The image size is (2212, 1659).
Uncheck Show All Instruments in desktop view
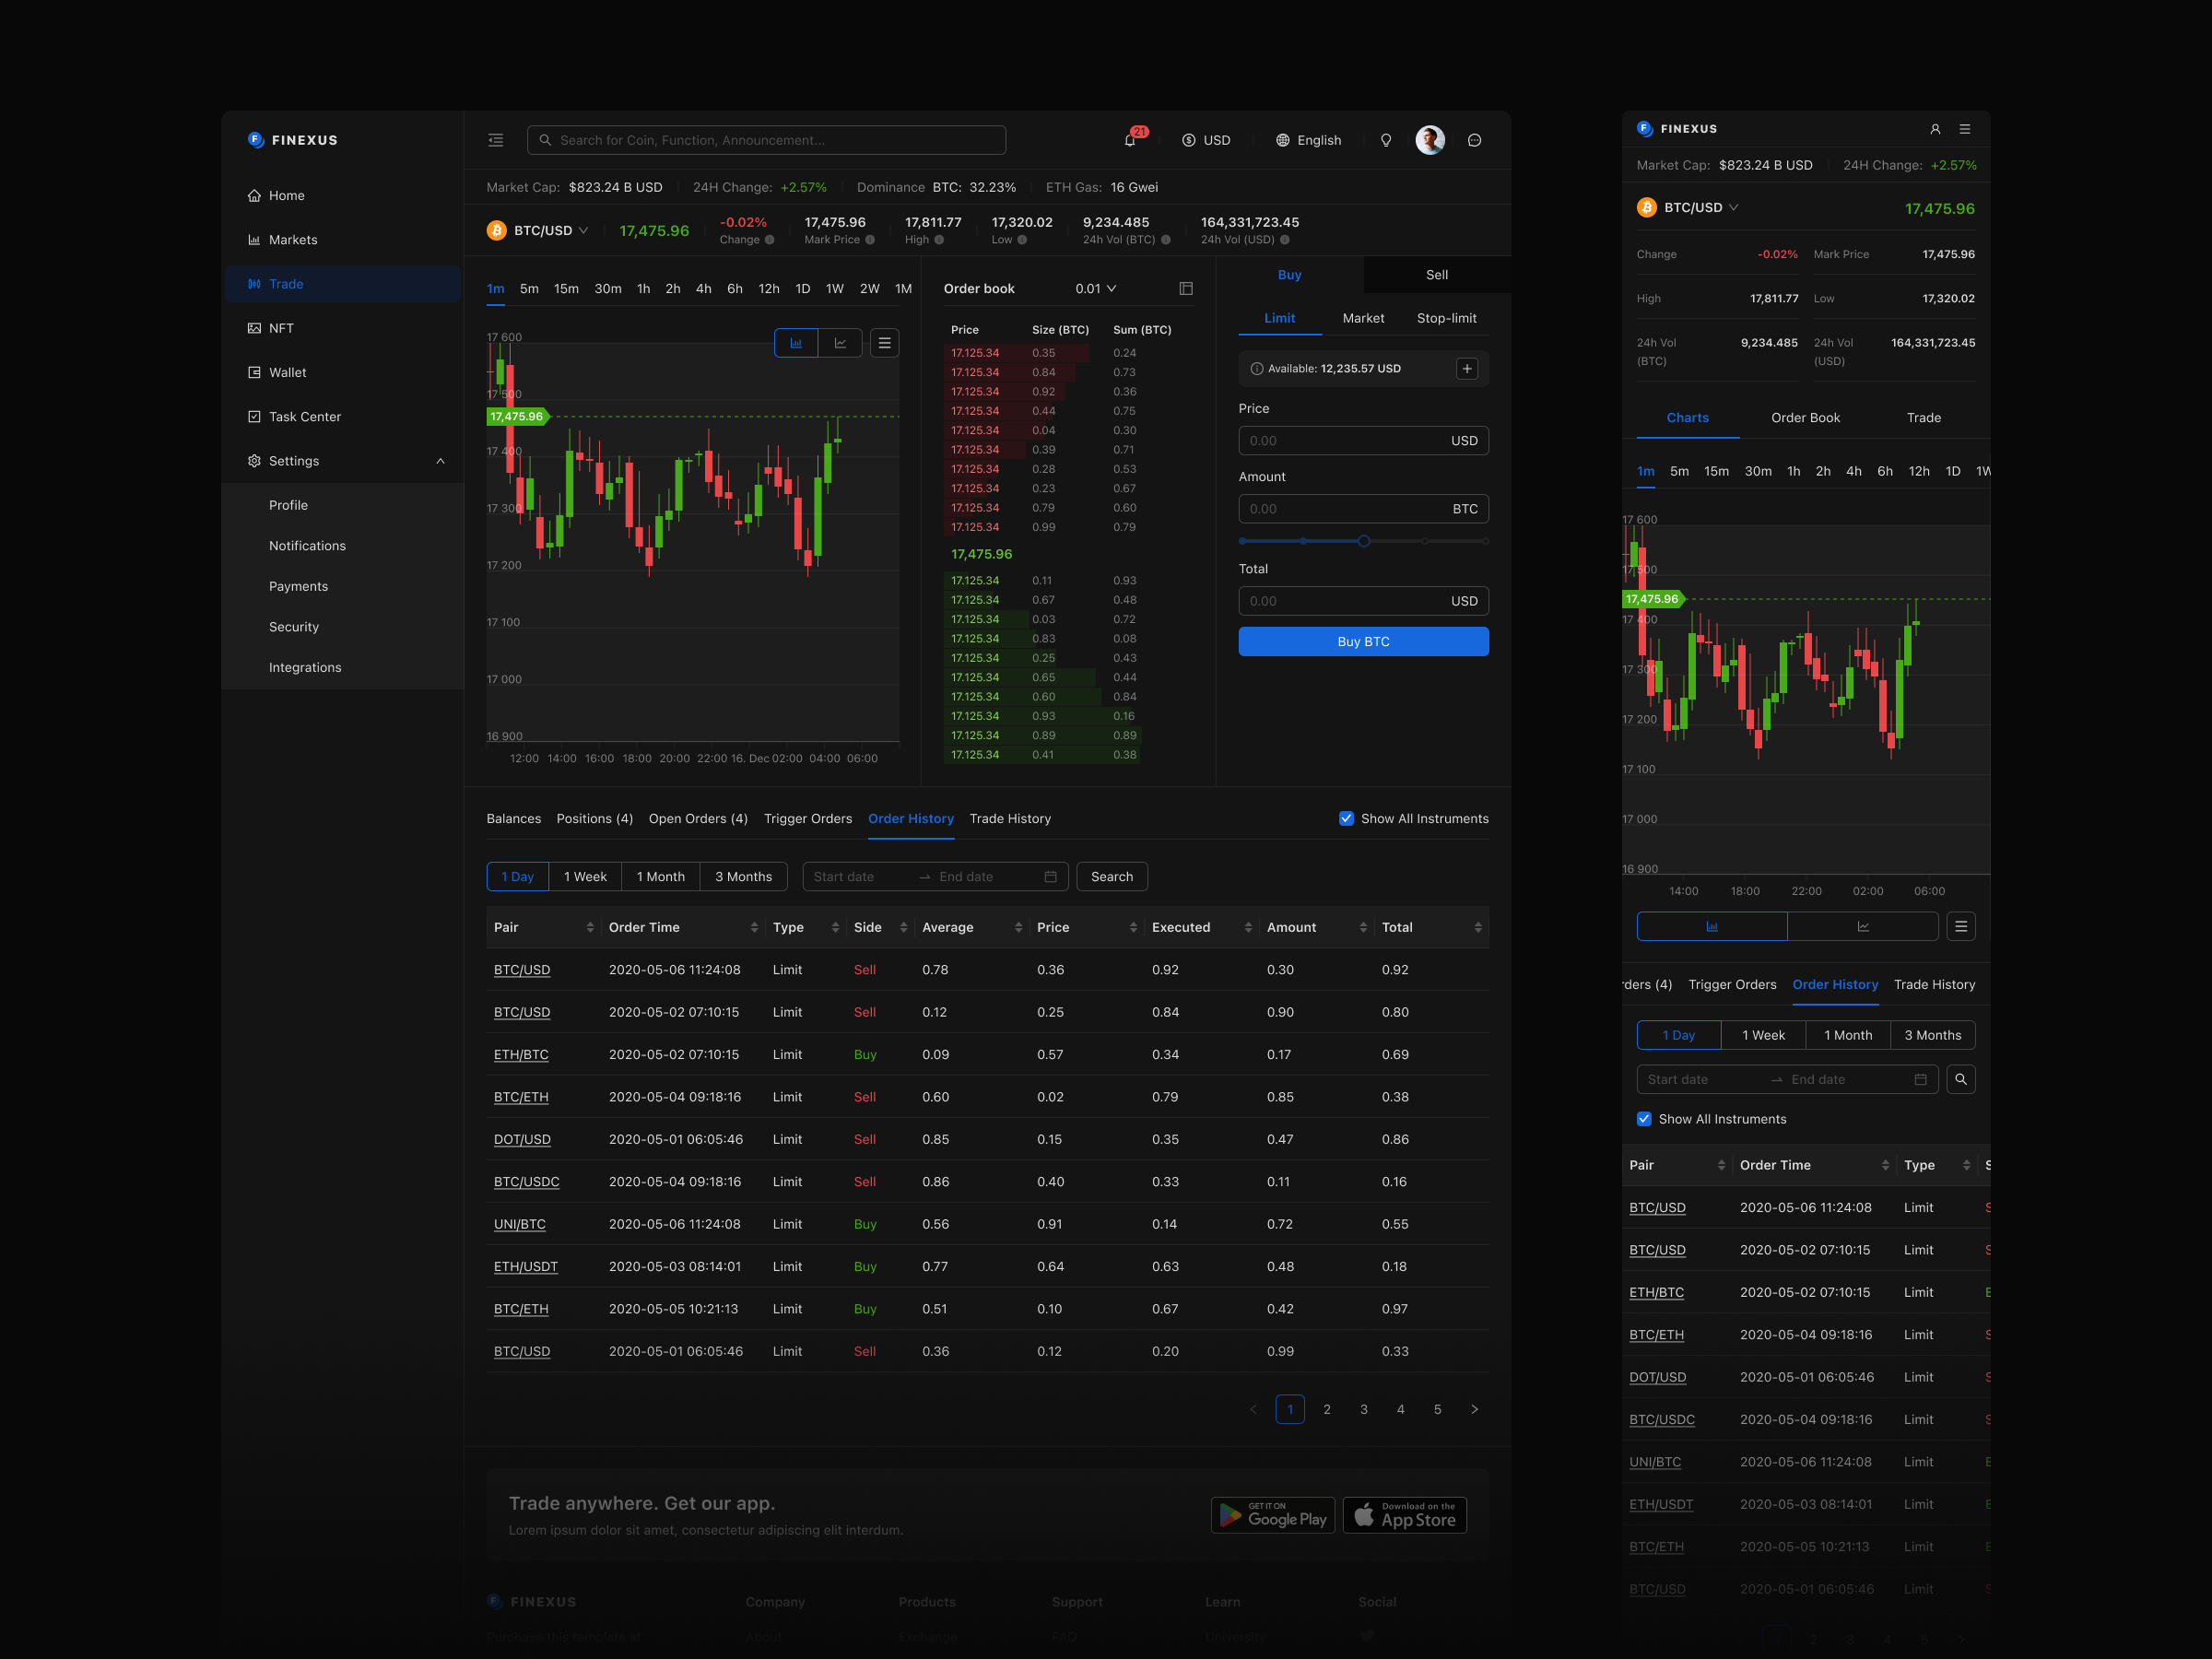[x=1346, y=818]
